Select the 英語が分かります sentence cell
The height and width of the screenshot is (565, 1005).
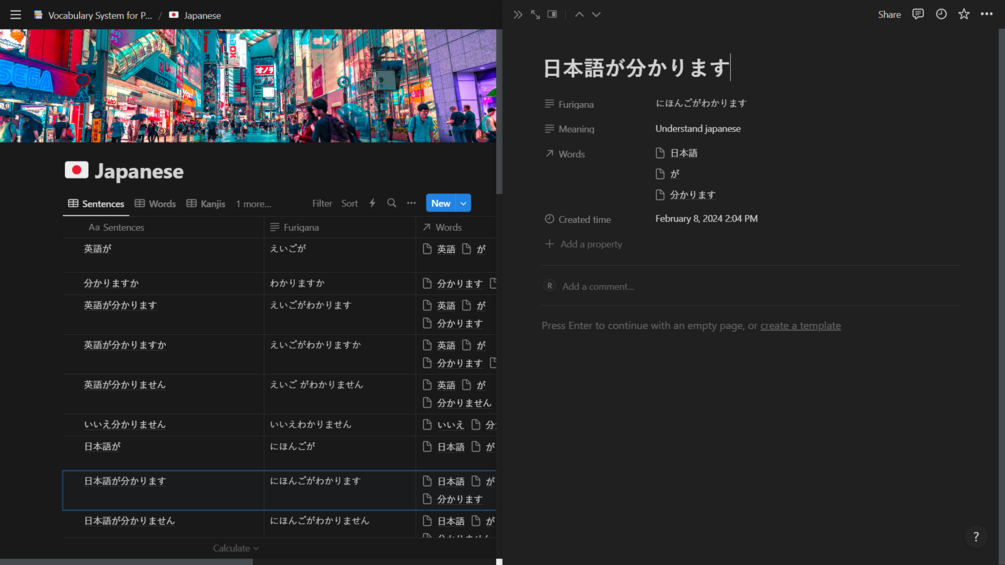[x=163, y=315]
